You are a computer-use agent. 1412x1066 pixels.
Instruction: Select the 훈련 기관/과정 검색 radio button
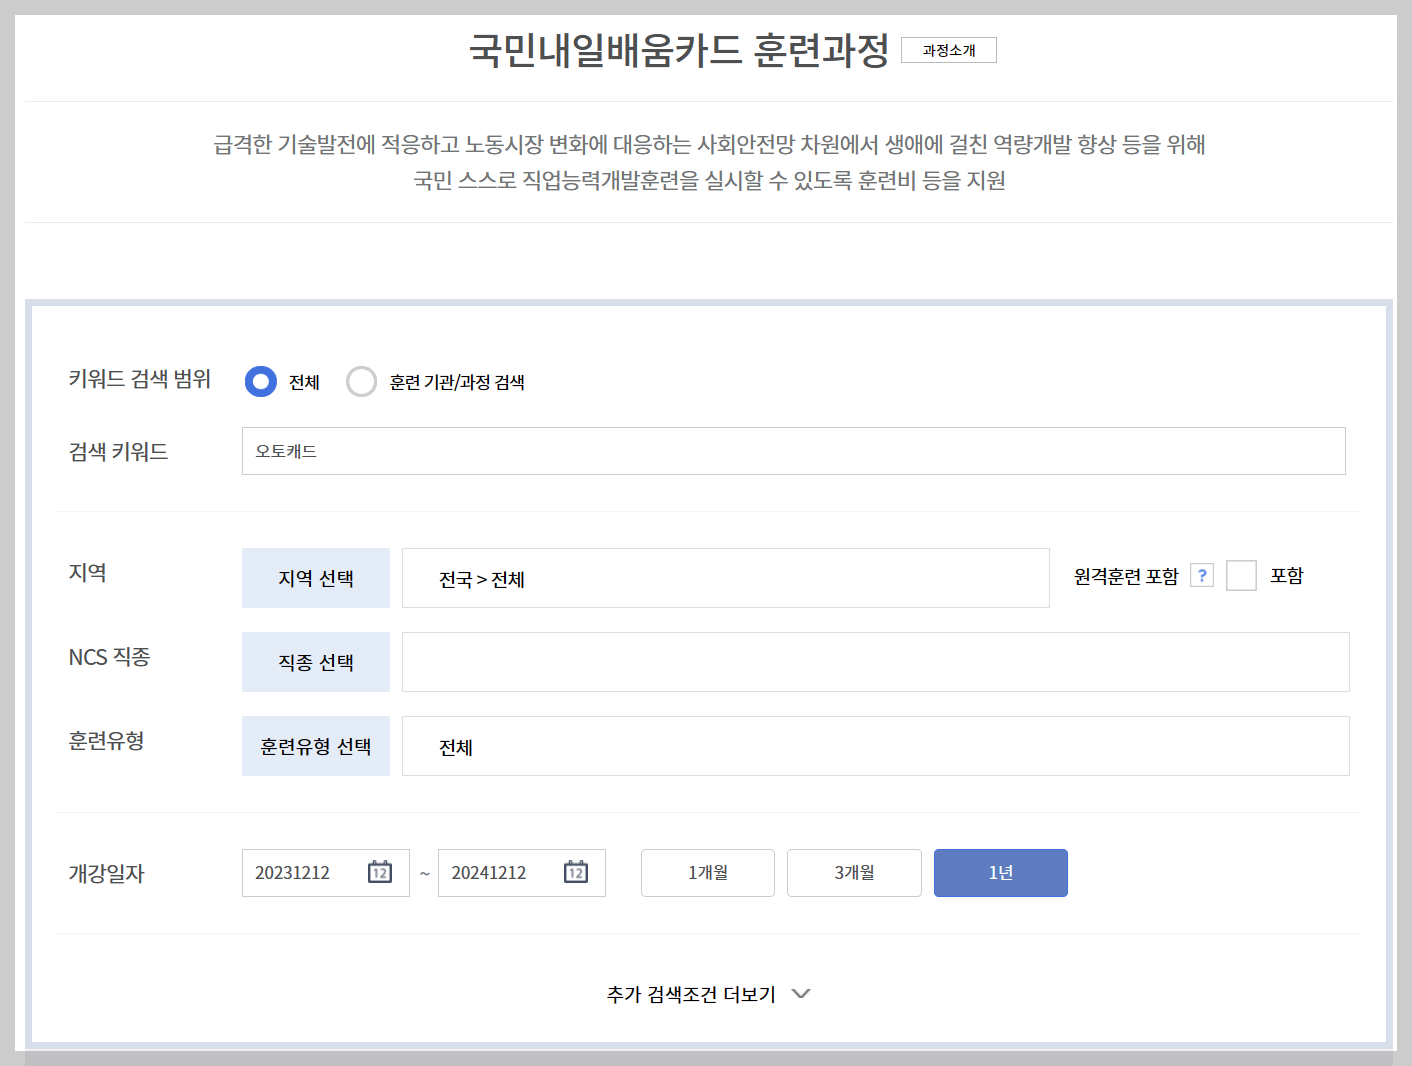(x=361, y=381)
